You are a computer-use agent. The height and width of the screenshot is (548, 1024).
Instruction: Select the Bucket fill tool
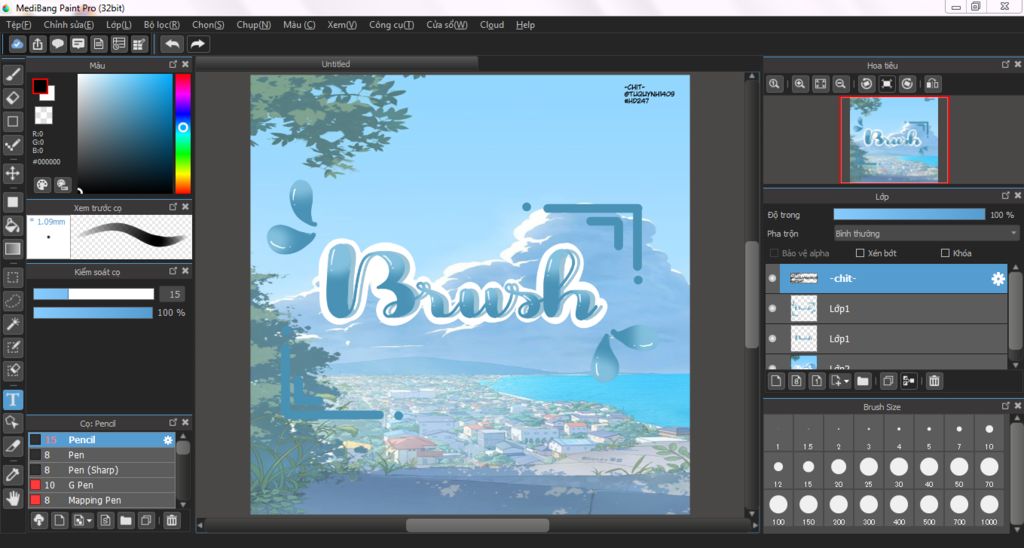click(12, 226)
